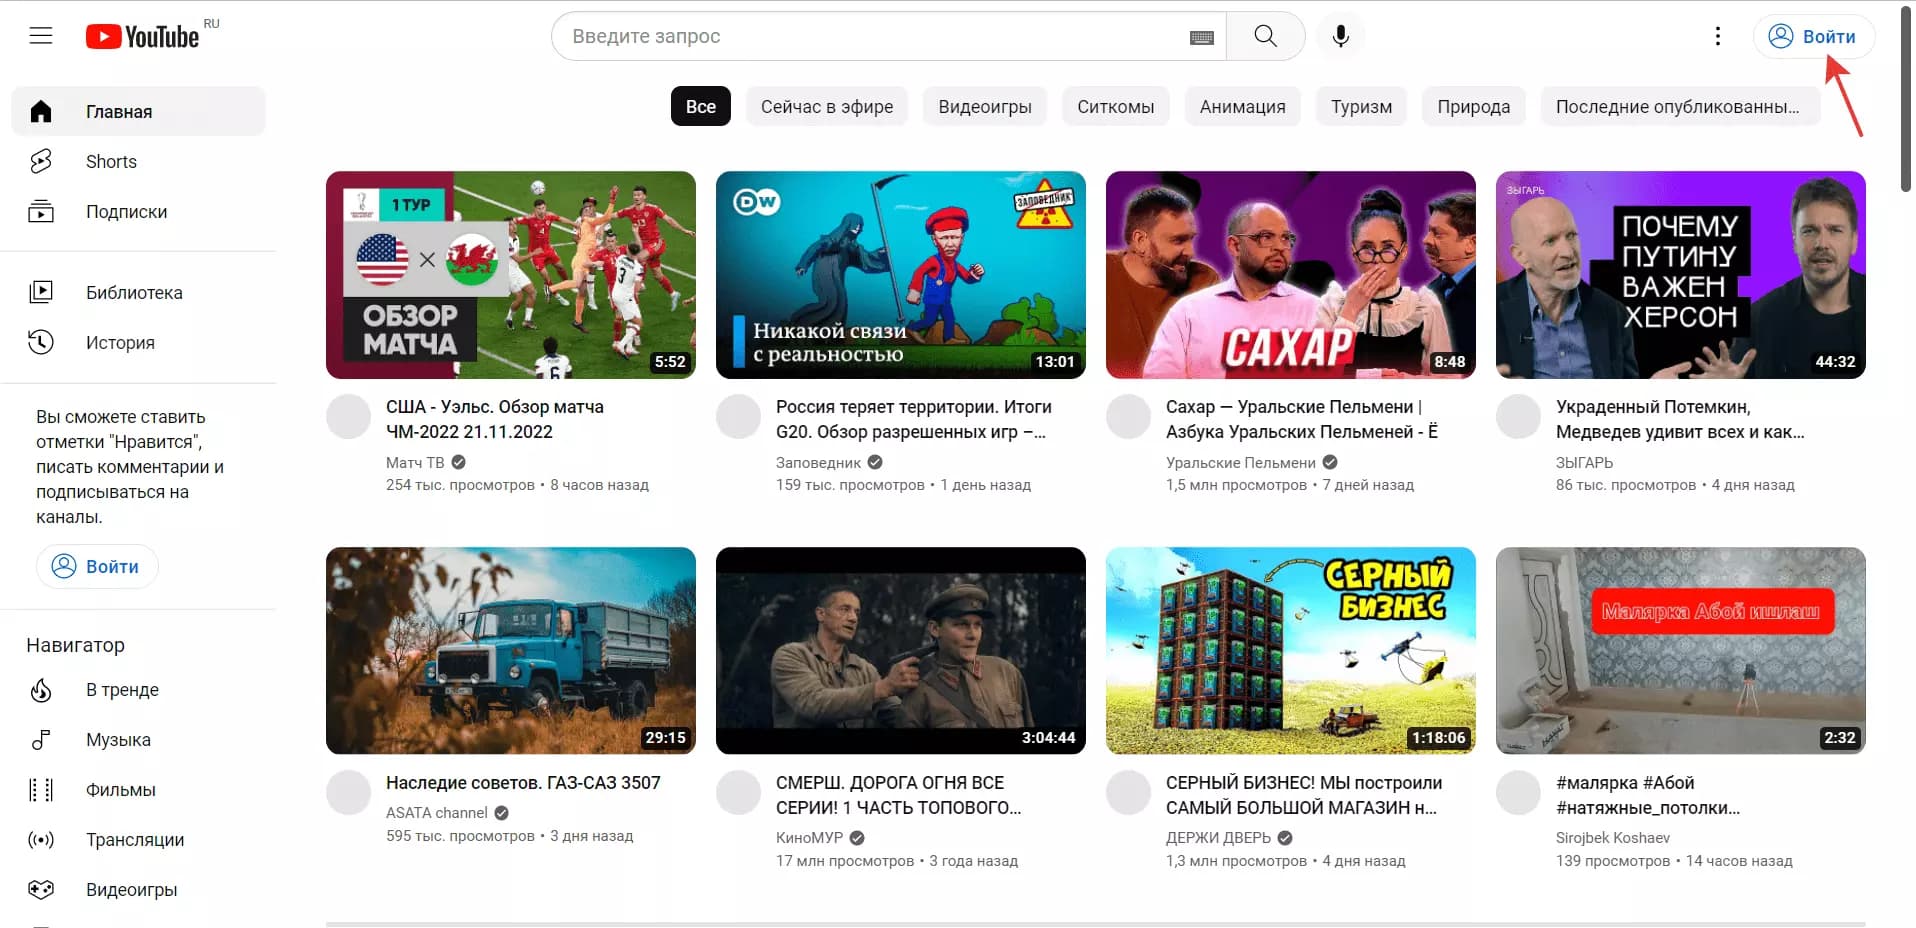The height and width of the screenshot is (928, 1916).
Task: Click the В тренде flame icon
Action: click(41, 690)
